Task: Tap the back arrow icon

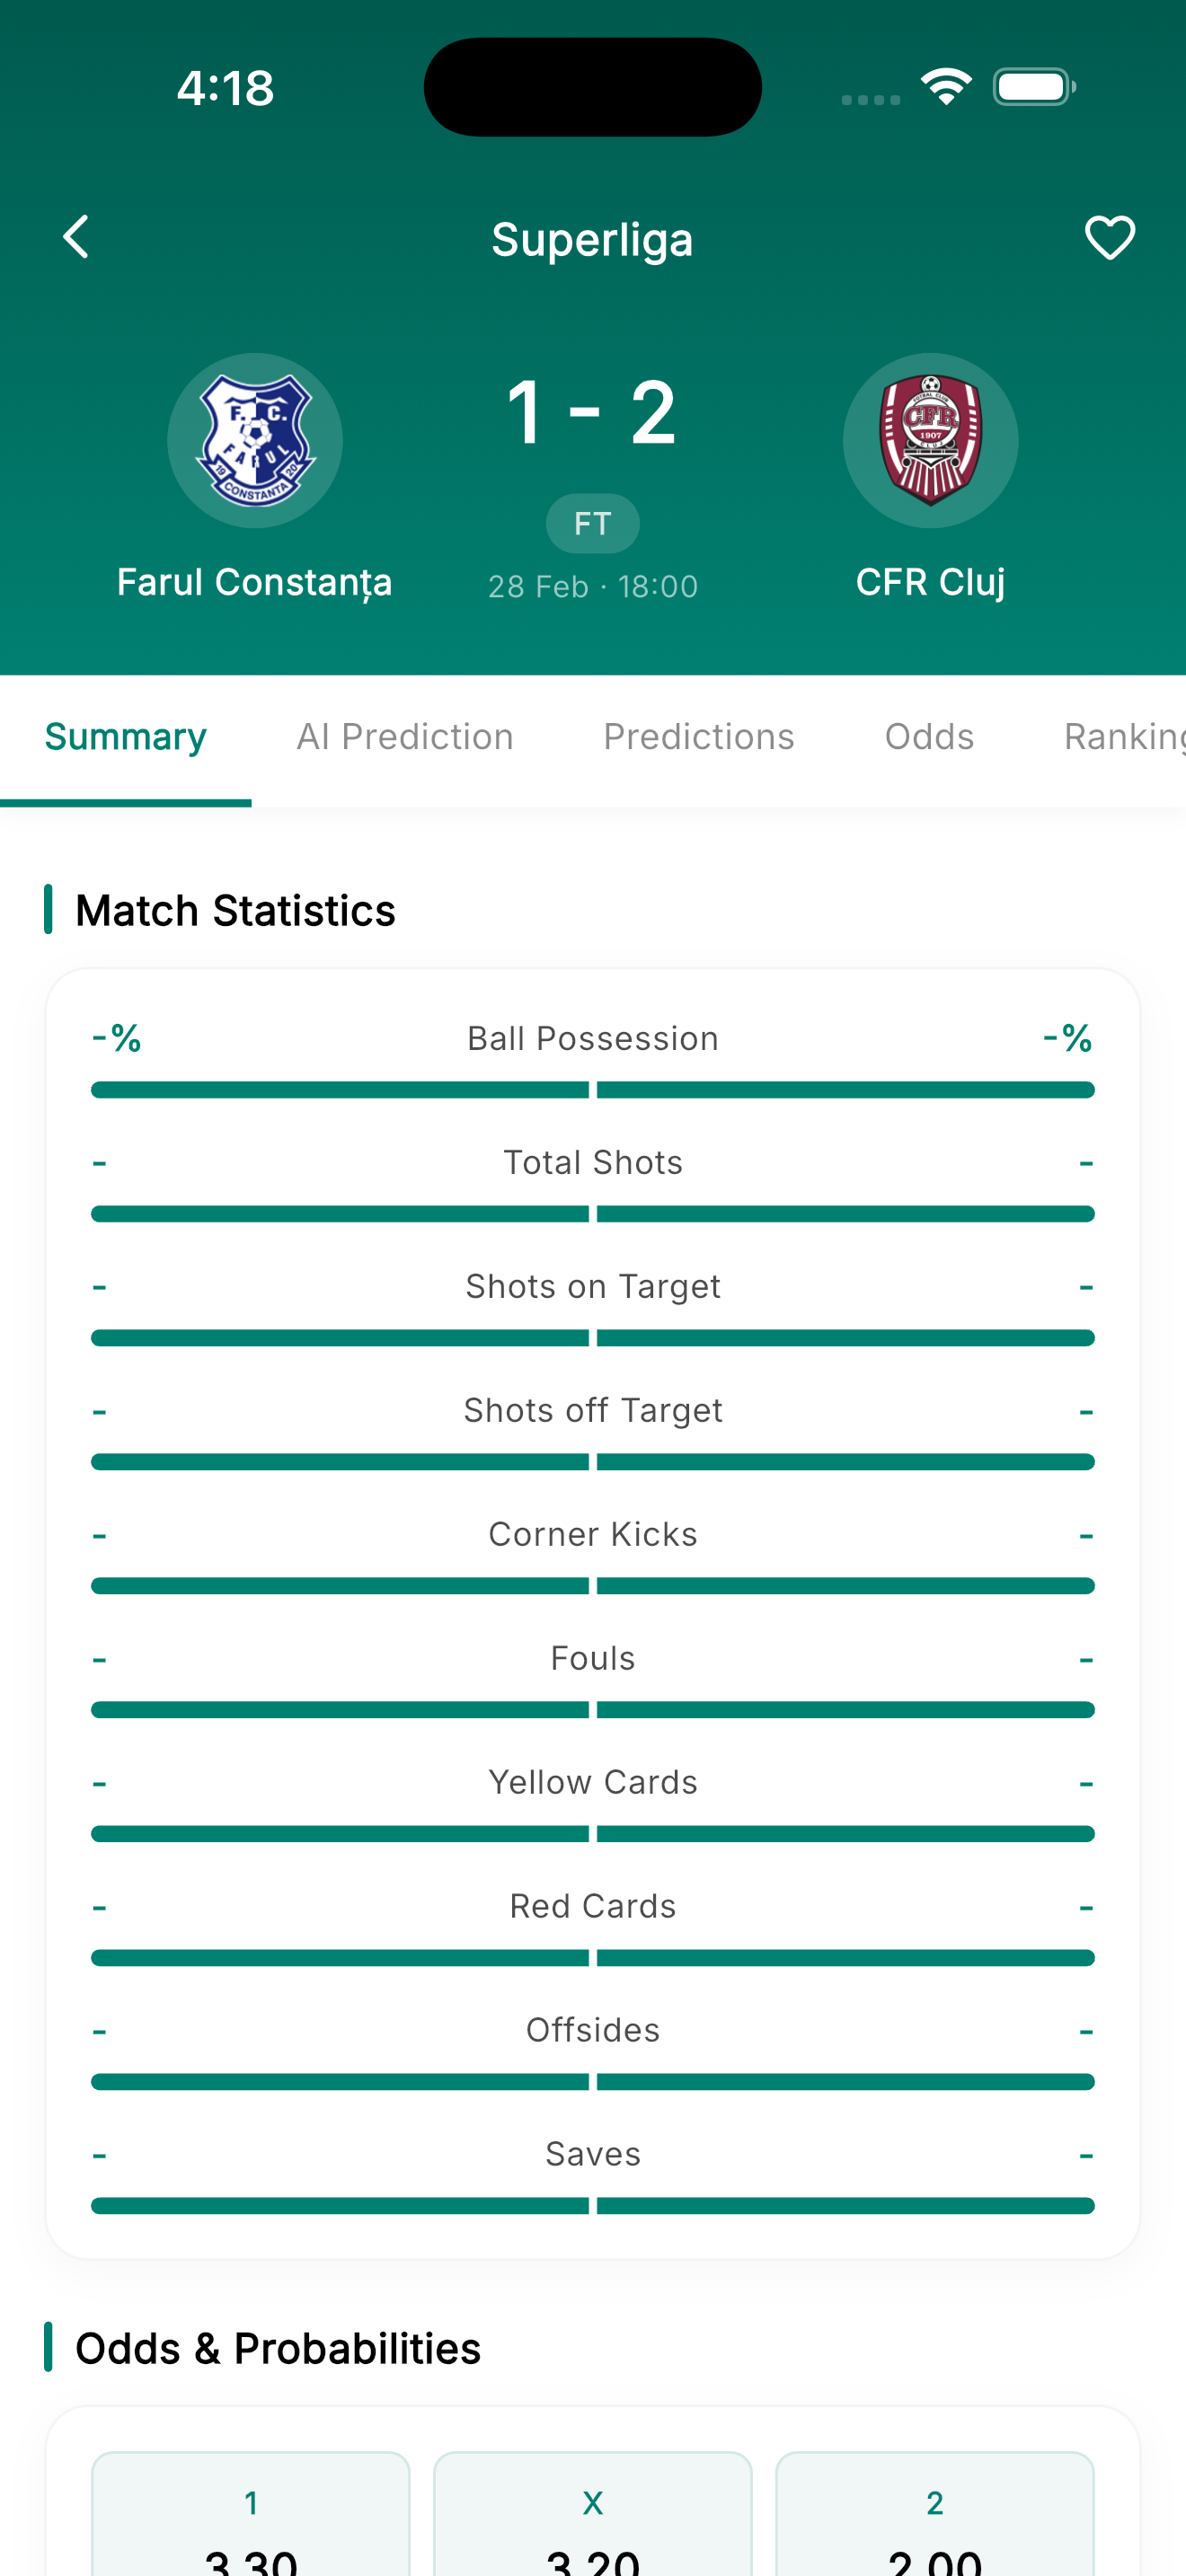Action: tap(76, 237)
